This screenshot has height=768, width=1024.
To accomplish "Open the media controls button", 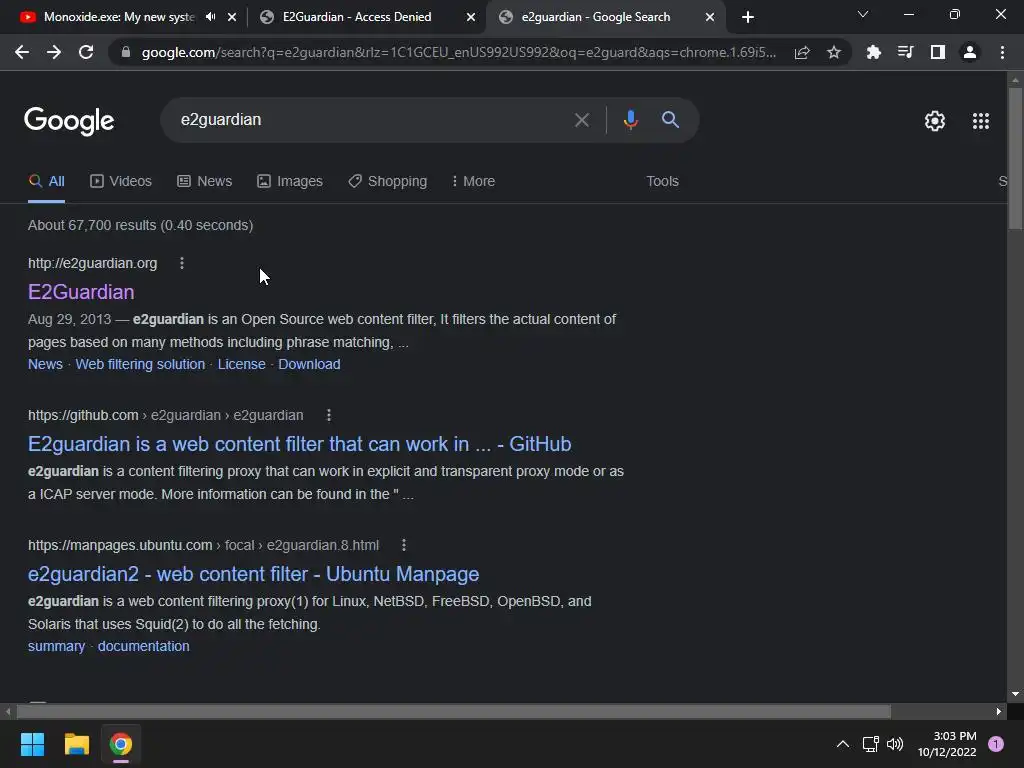I will 905,52.
